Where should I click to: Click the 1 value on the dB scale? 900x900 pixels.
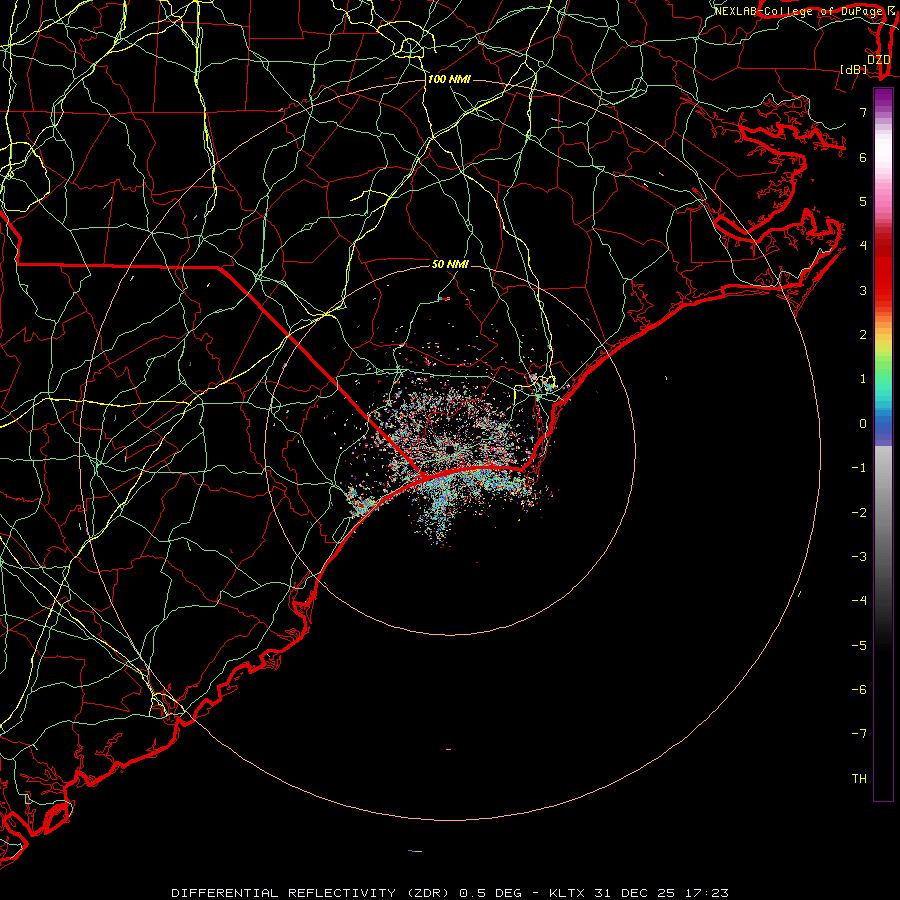pos(863,379)
